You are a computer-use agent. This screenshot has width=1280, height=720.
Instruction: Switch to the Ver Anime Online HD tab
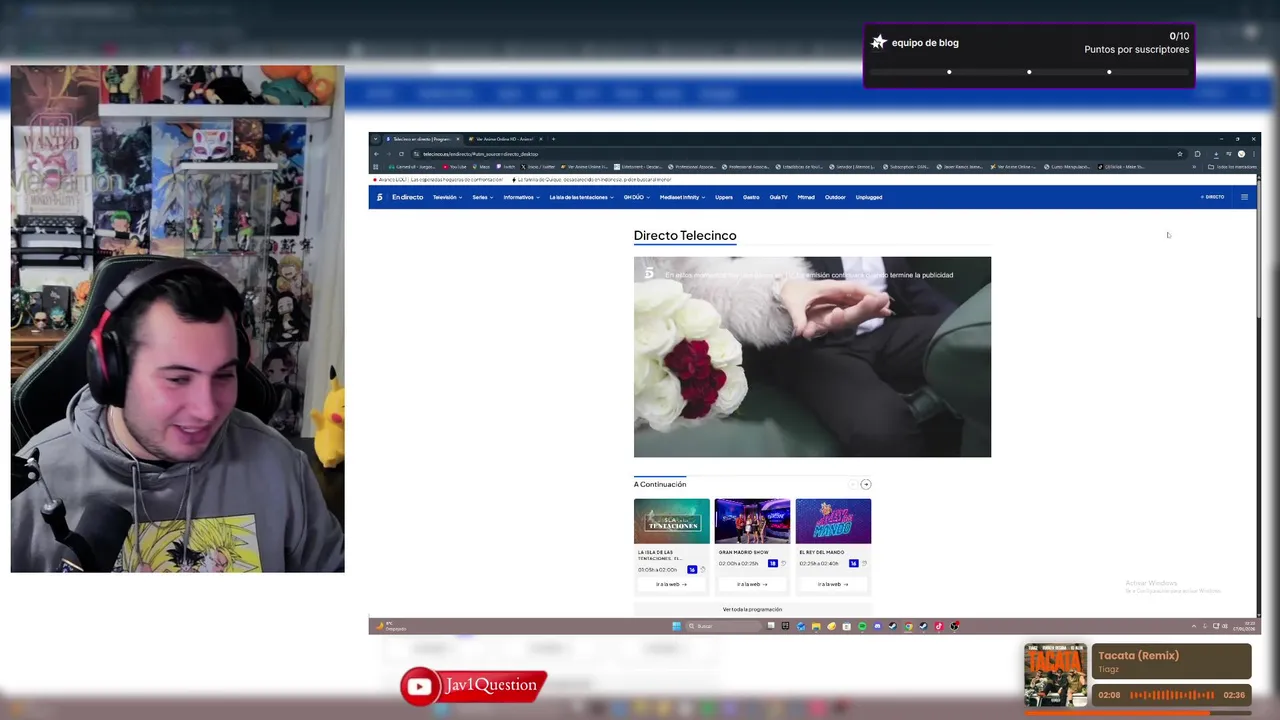pos(505,139)
